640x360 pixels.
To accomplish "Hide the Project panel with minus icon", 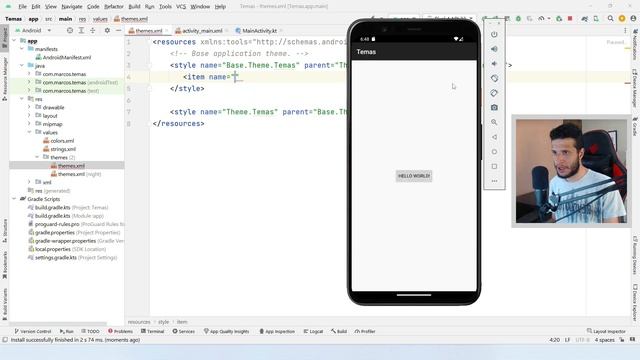I will click(118, 31).
